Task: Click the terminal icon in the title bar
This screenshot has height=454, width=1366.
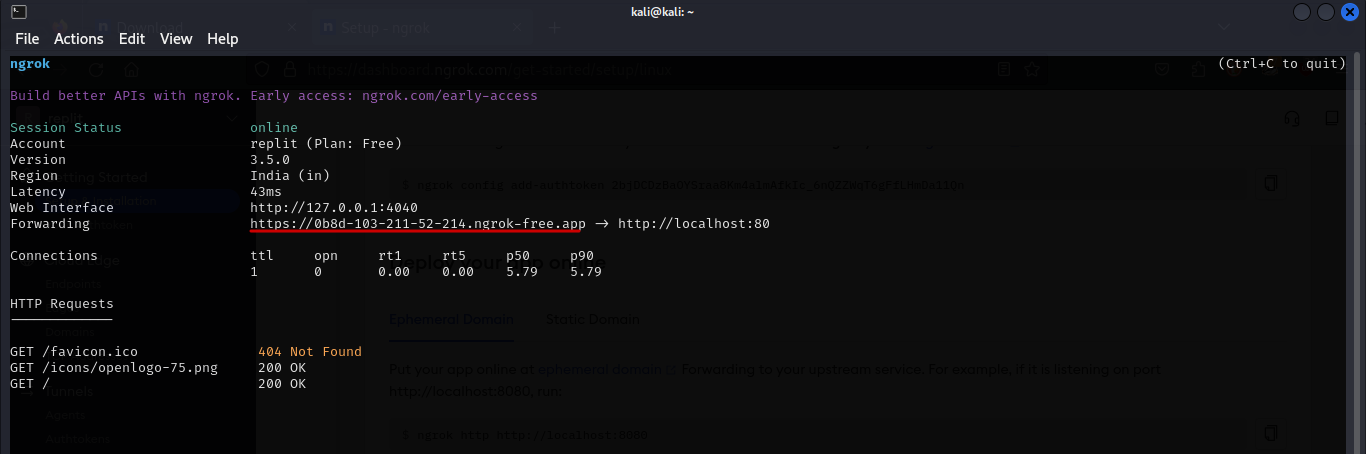Action: click(x=19, y=11)
